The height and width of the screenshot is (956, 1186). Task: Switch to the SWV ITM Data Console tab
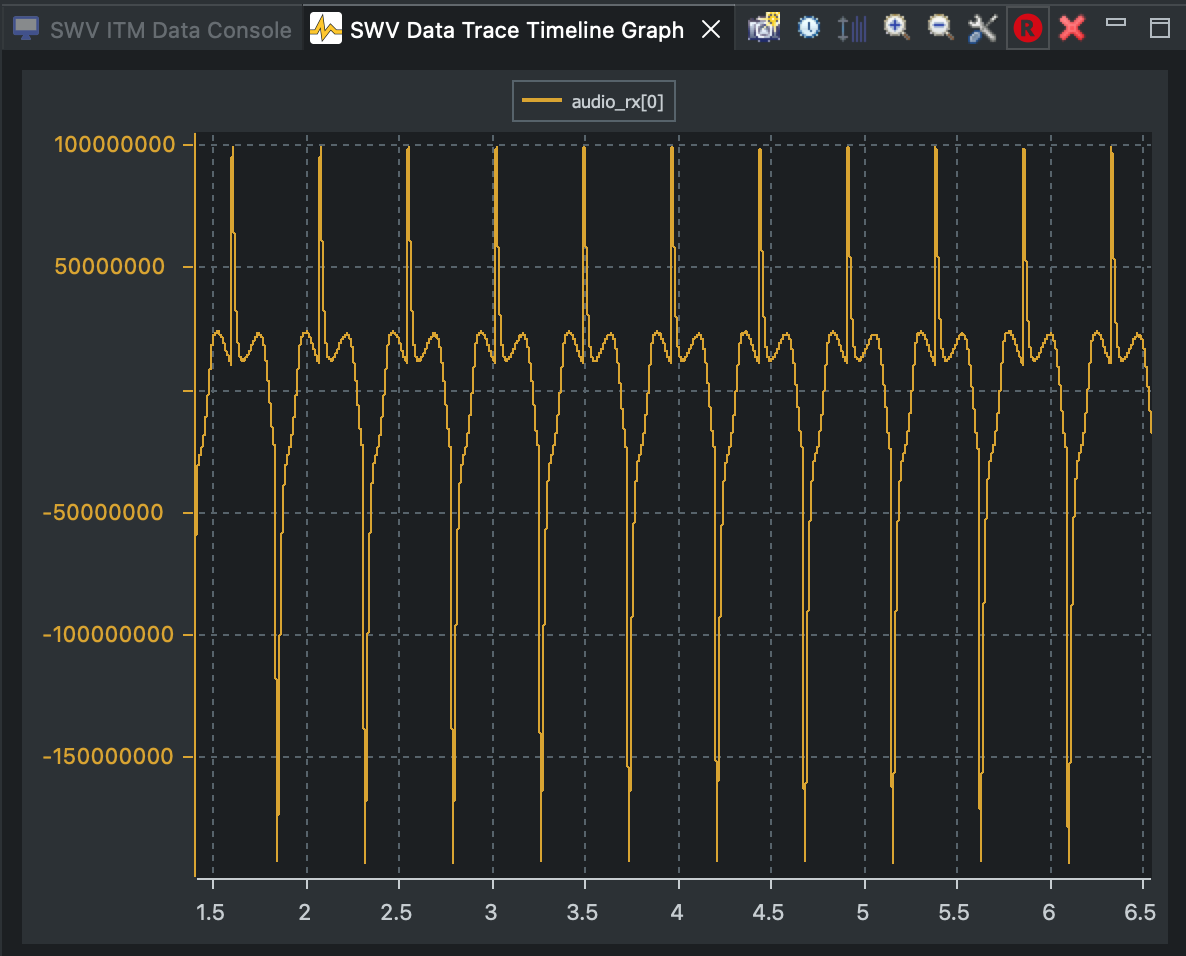(150, 29)
